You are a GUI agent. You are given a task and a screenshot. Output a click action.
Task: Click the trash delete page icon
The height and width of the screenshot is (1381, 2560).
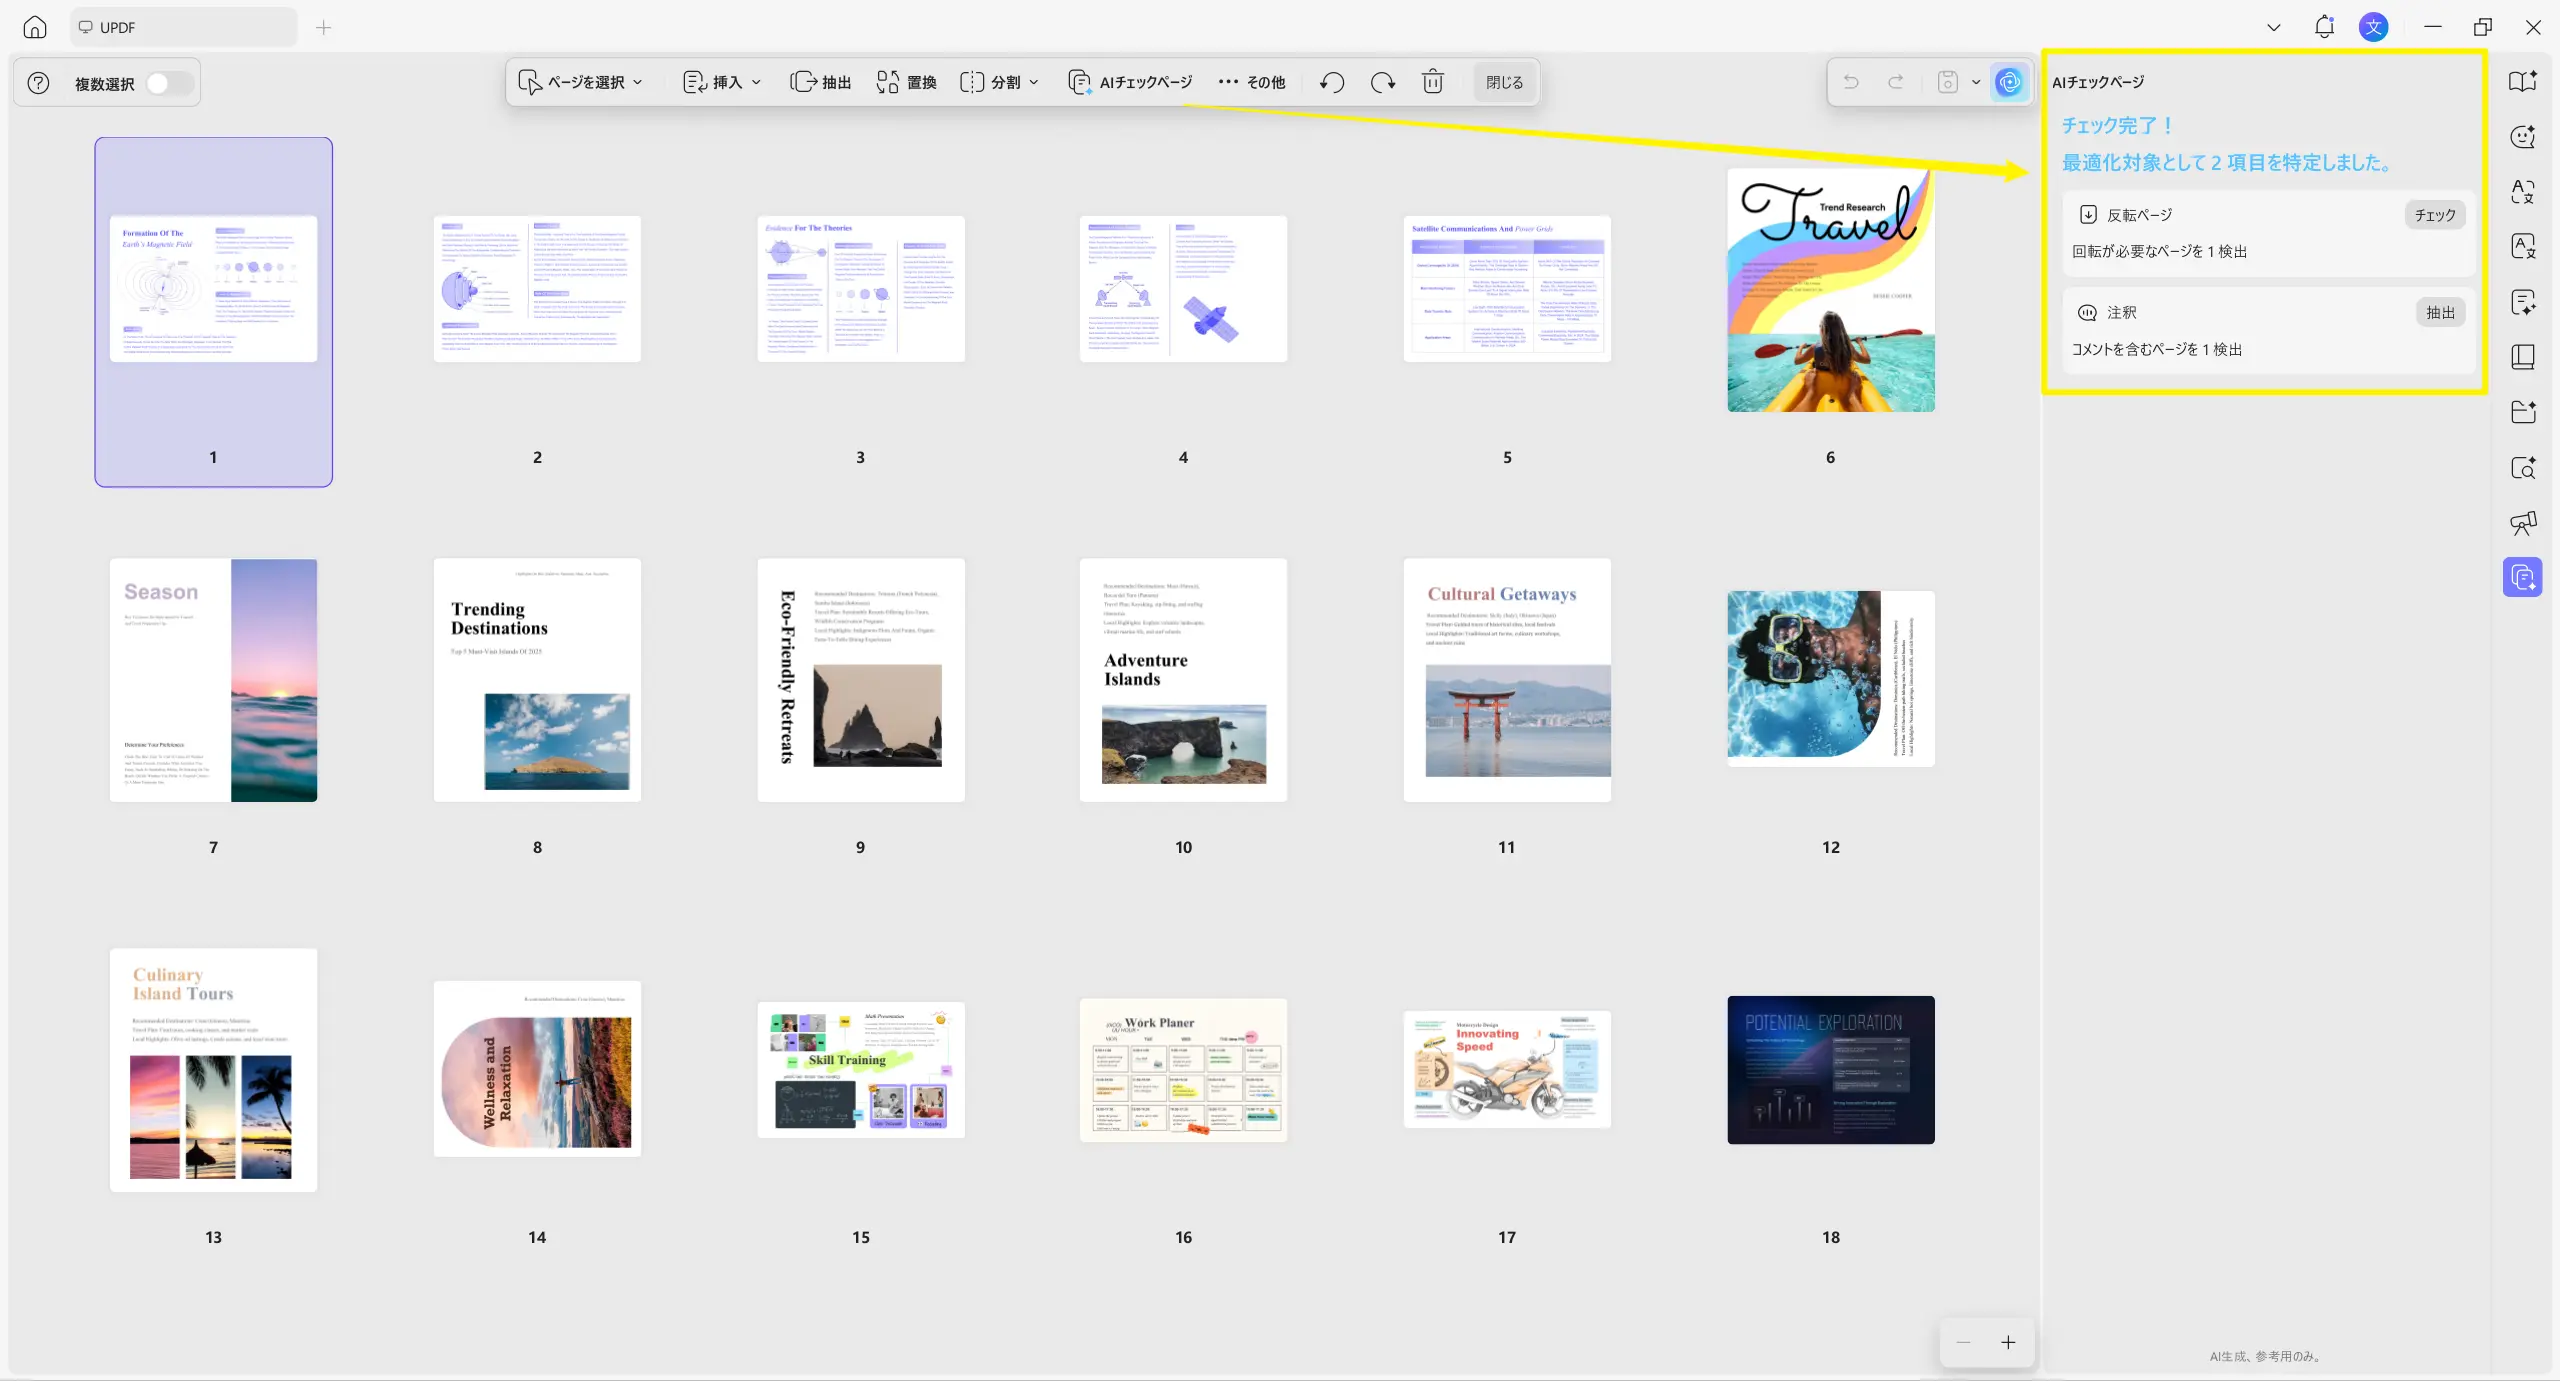1433,82
